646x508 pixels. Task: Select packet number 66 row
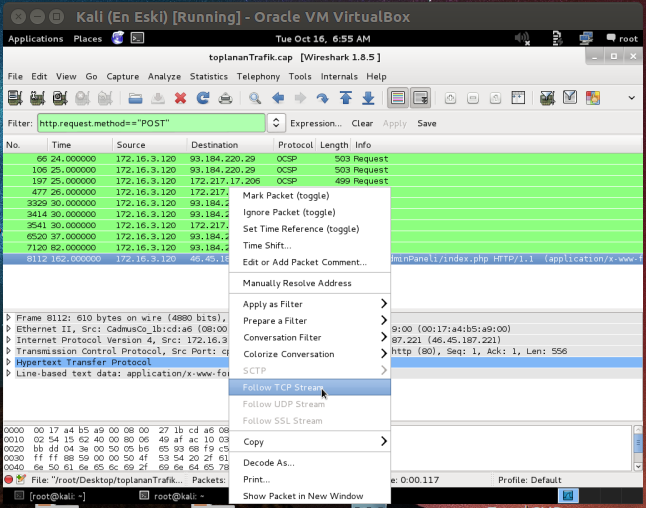click(323, 159)
